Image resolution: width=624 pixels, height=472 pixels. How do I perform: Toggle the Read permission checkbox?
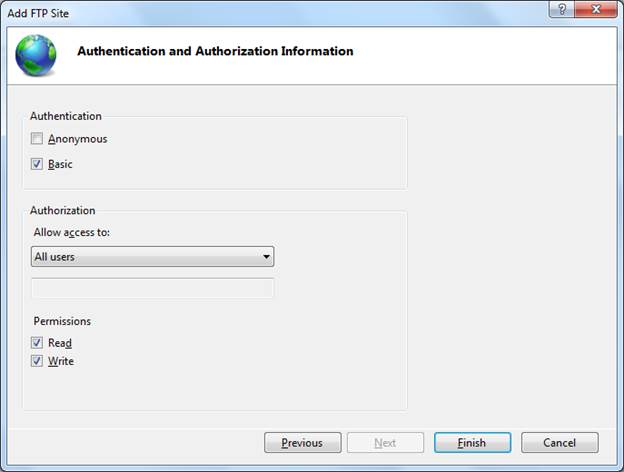click(37, 343)
